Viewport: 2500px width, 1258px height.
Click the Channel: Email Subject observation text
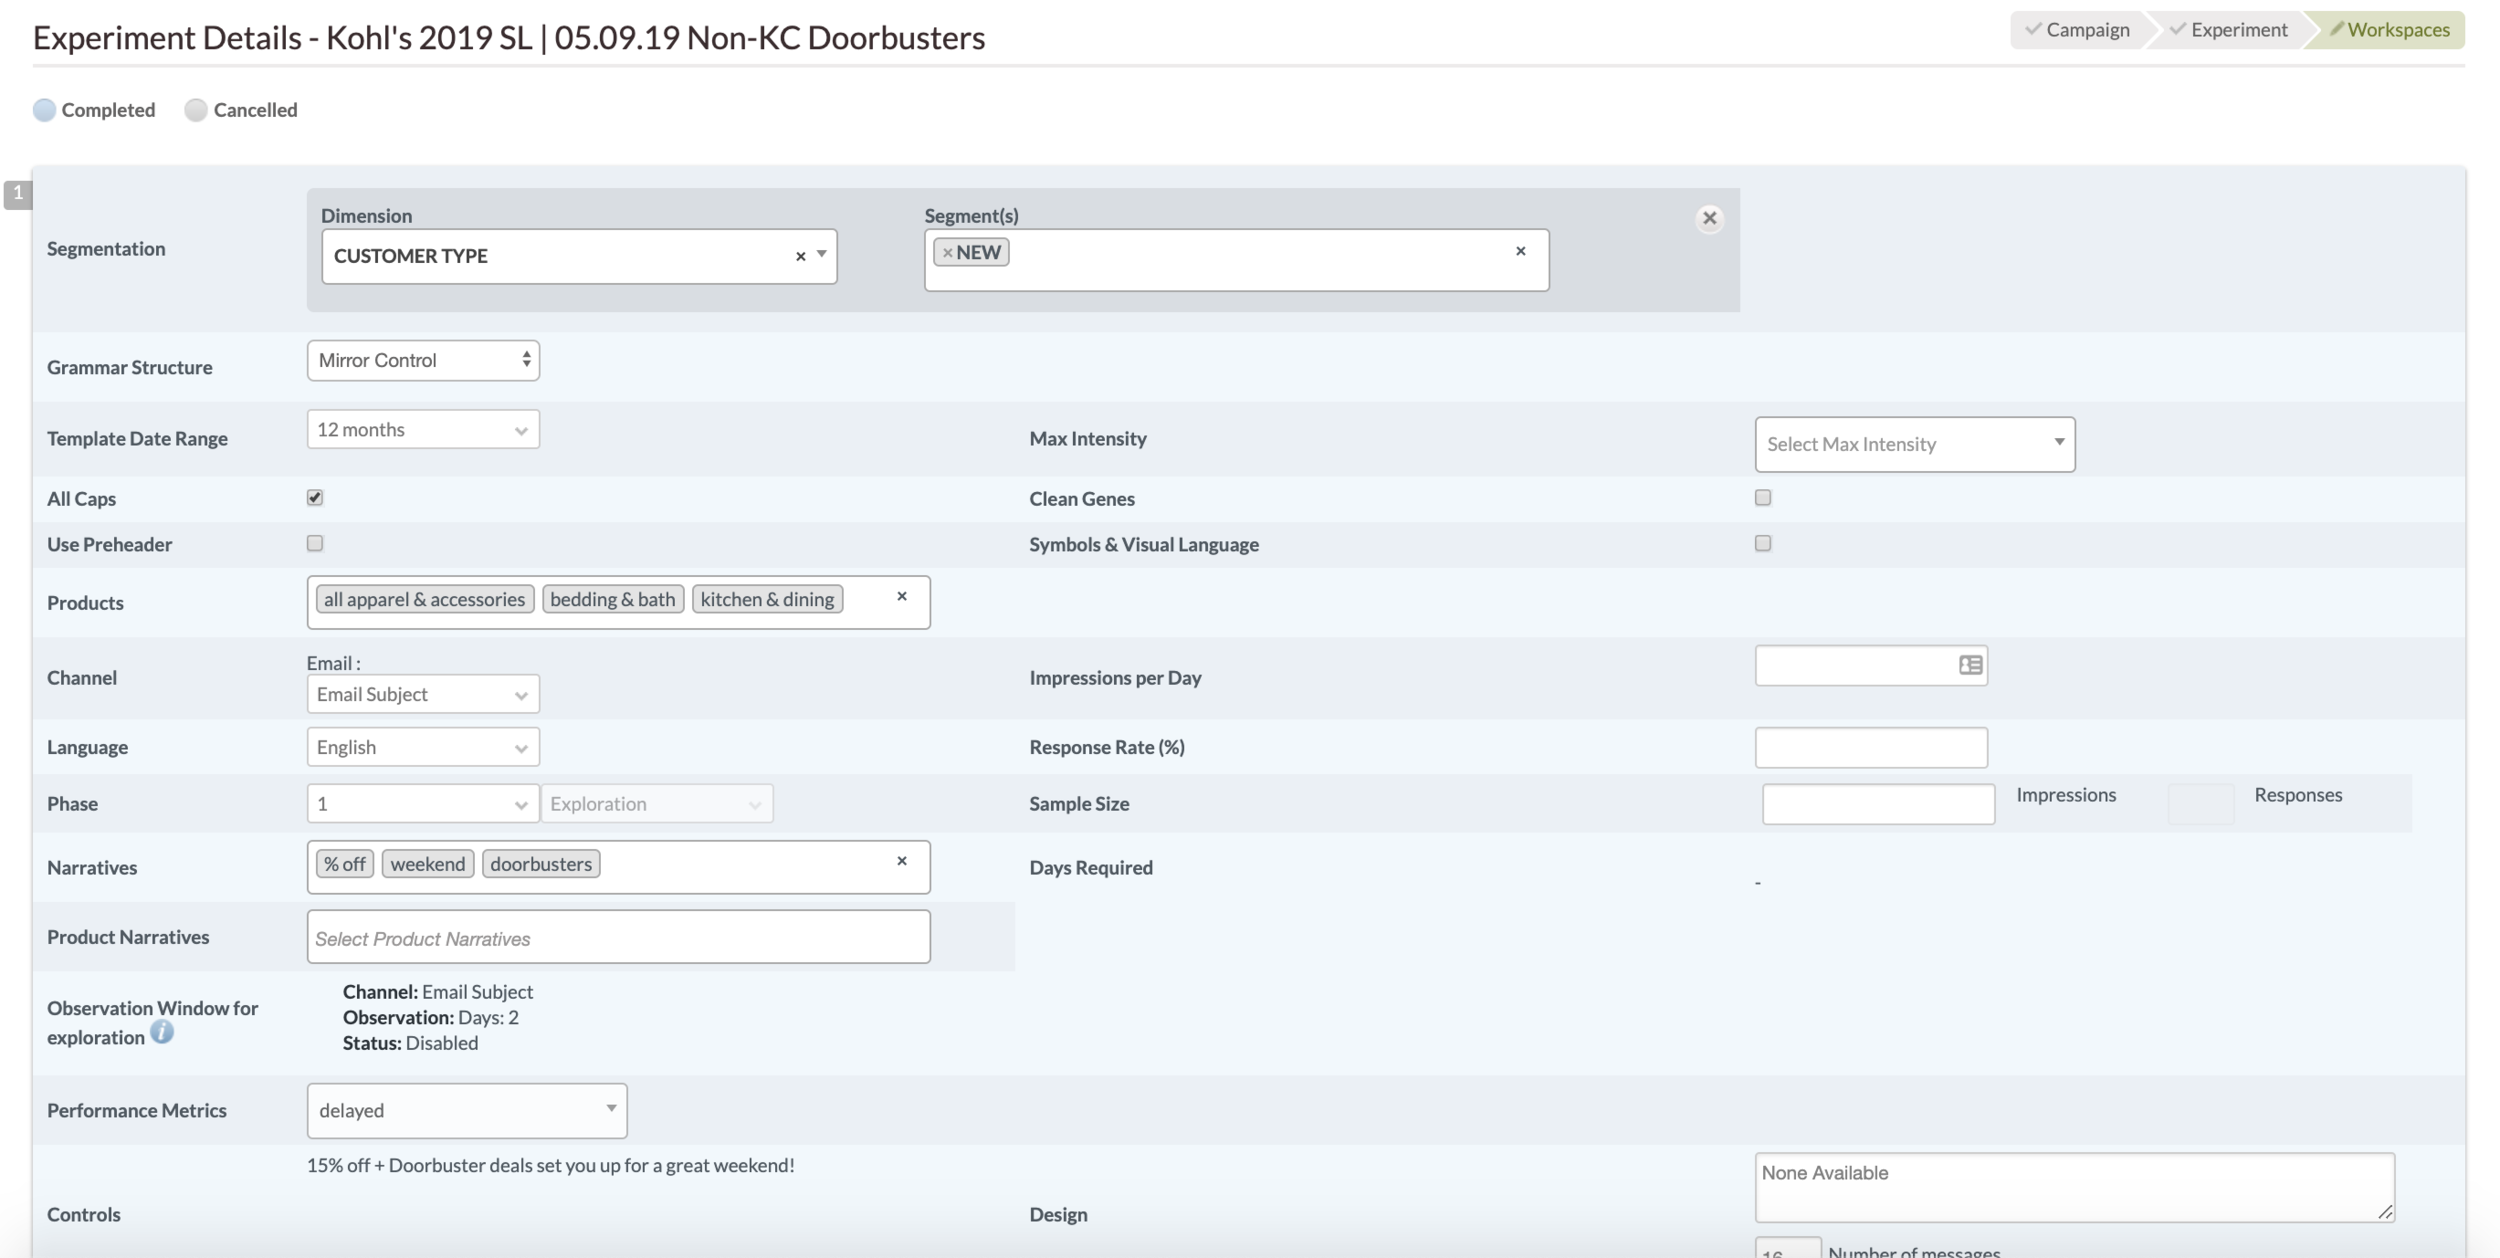point(438,992)
